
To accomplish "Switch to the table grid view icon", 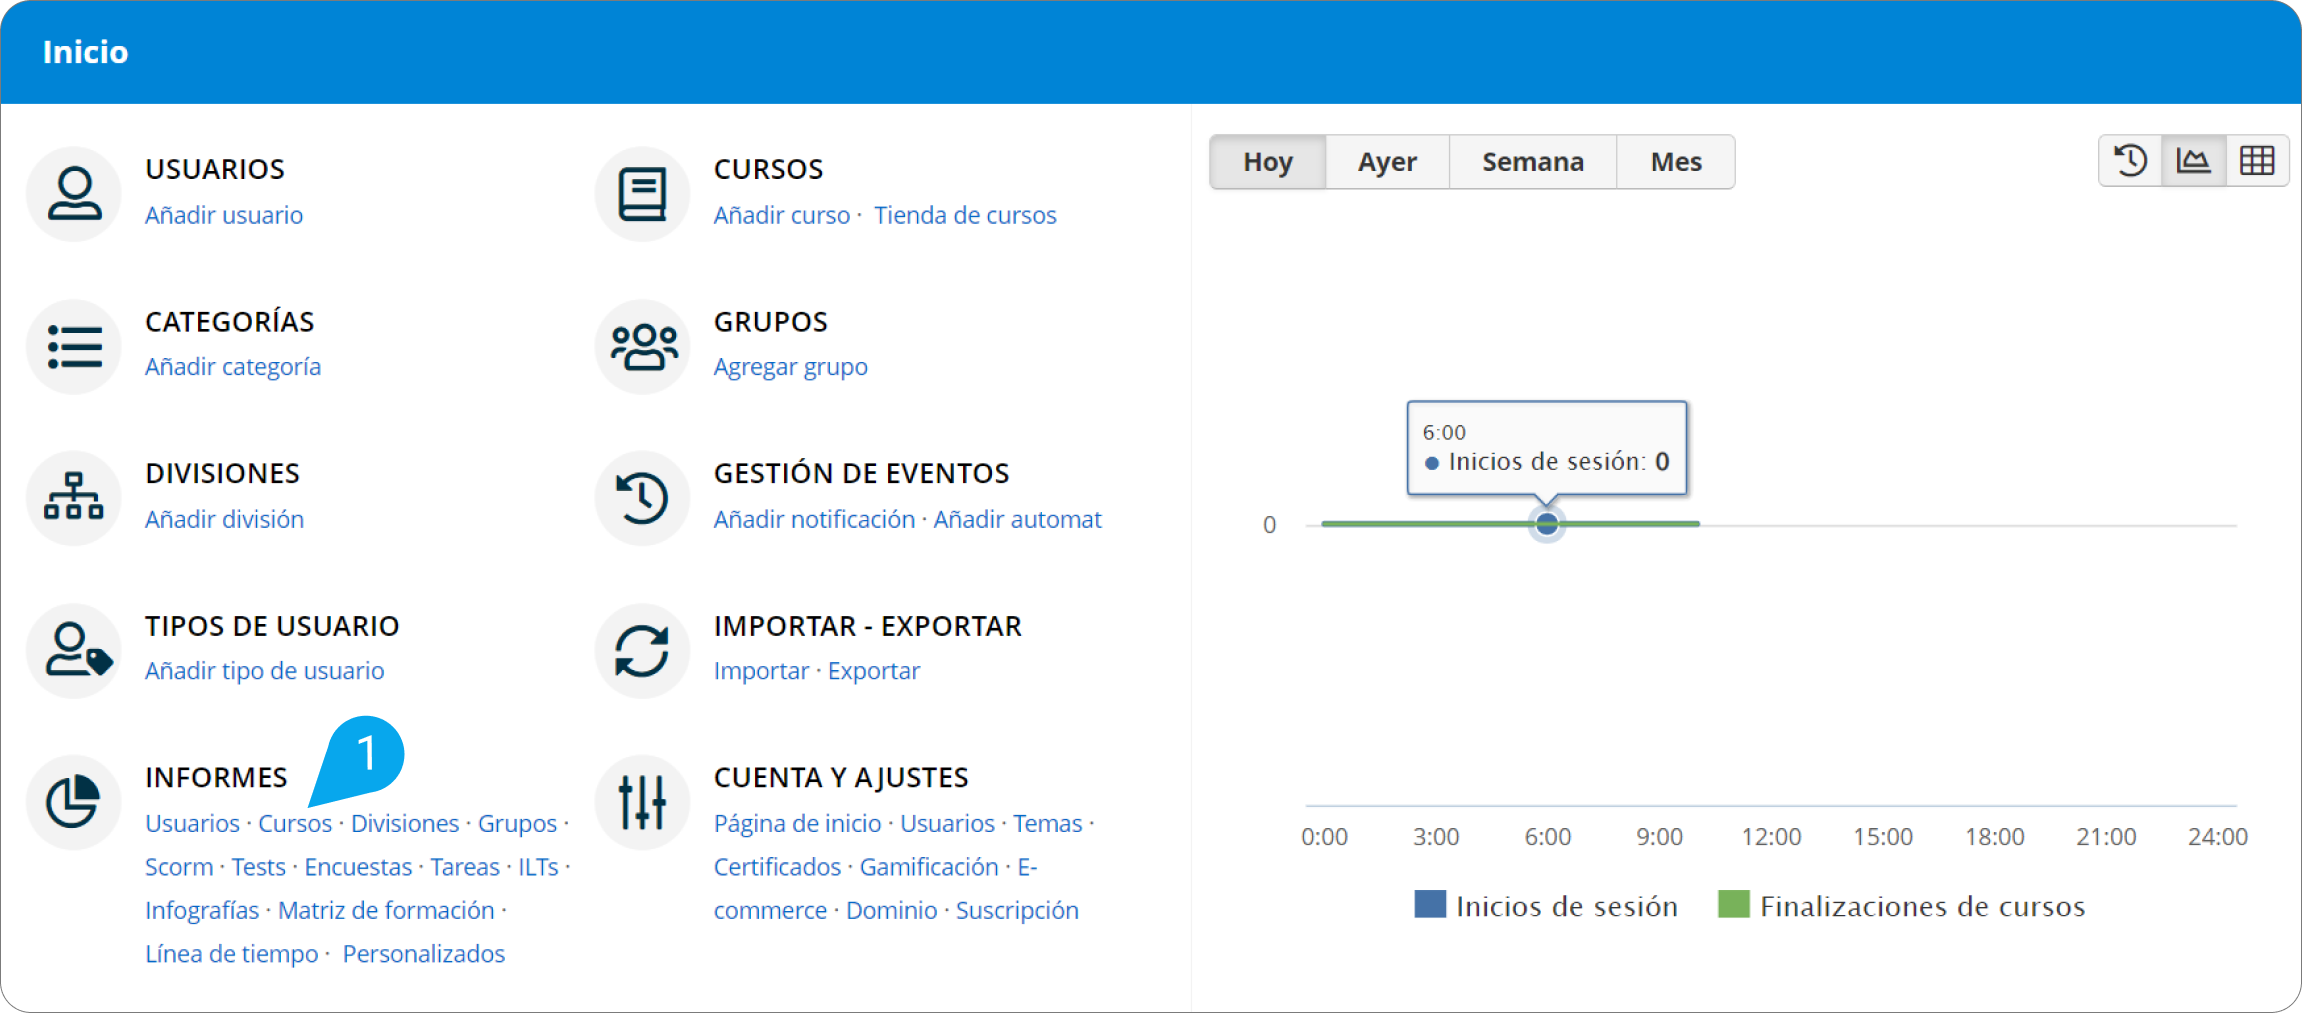I will 2257,161.
